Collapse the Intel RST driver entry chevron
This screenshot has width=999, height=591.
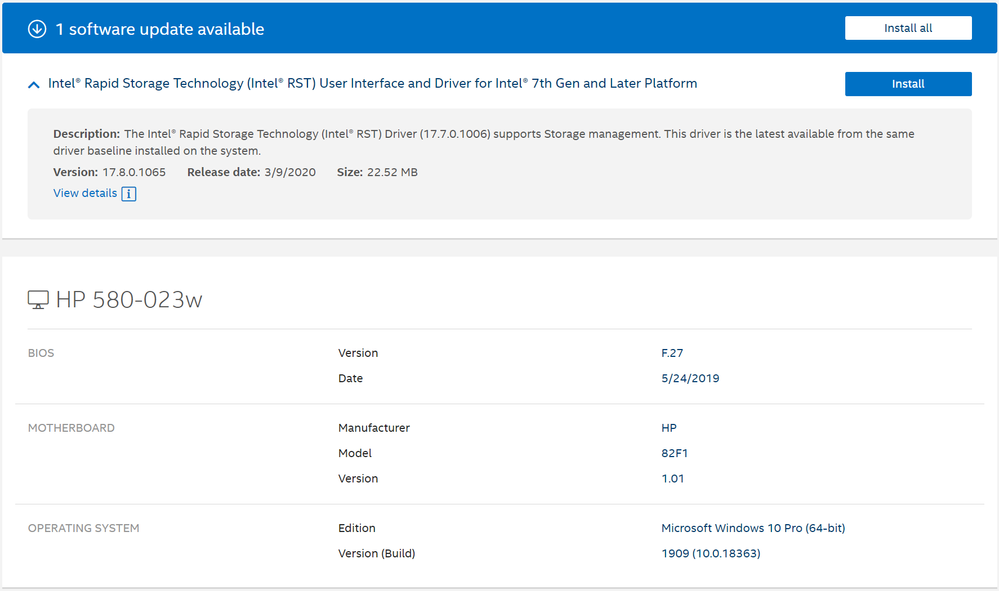[34, 85]
